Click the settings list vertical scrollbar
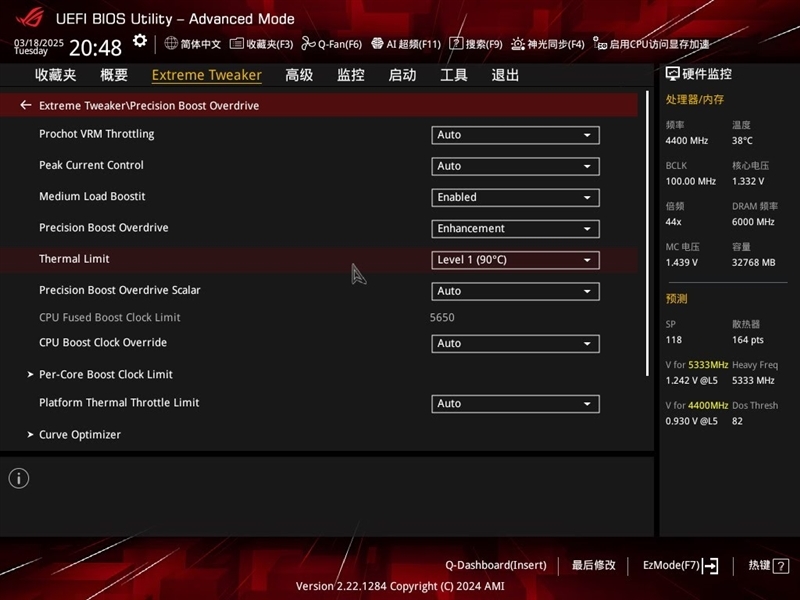800x600 pixels. [647, 234]
